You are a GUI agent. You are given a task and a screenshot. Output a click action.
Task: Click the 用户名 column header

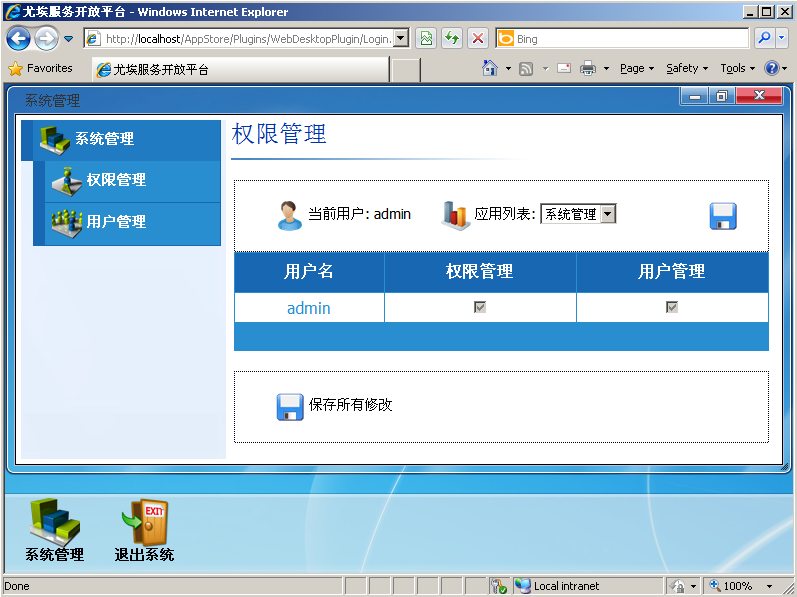(309, 272)
